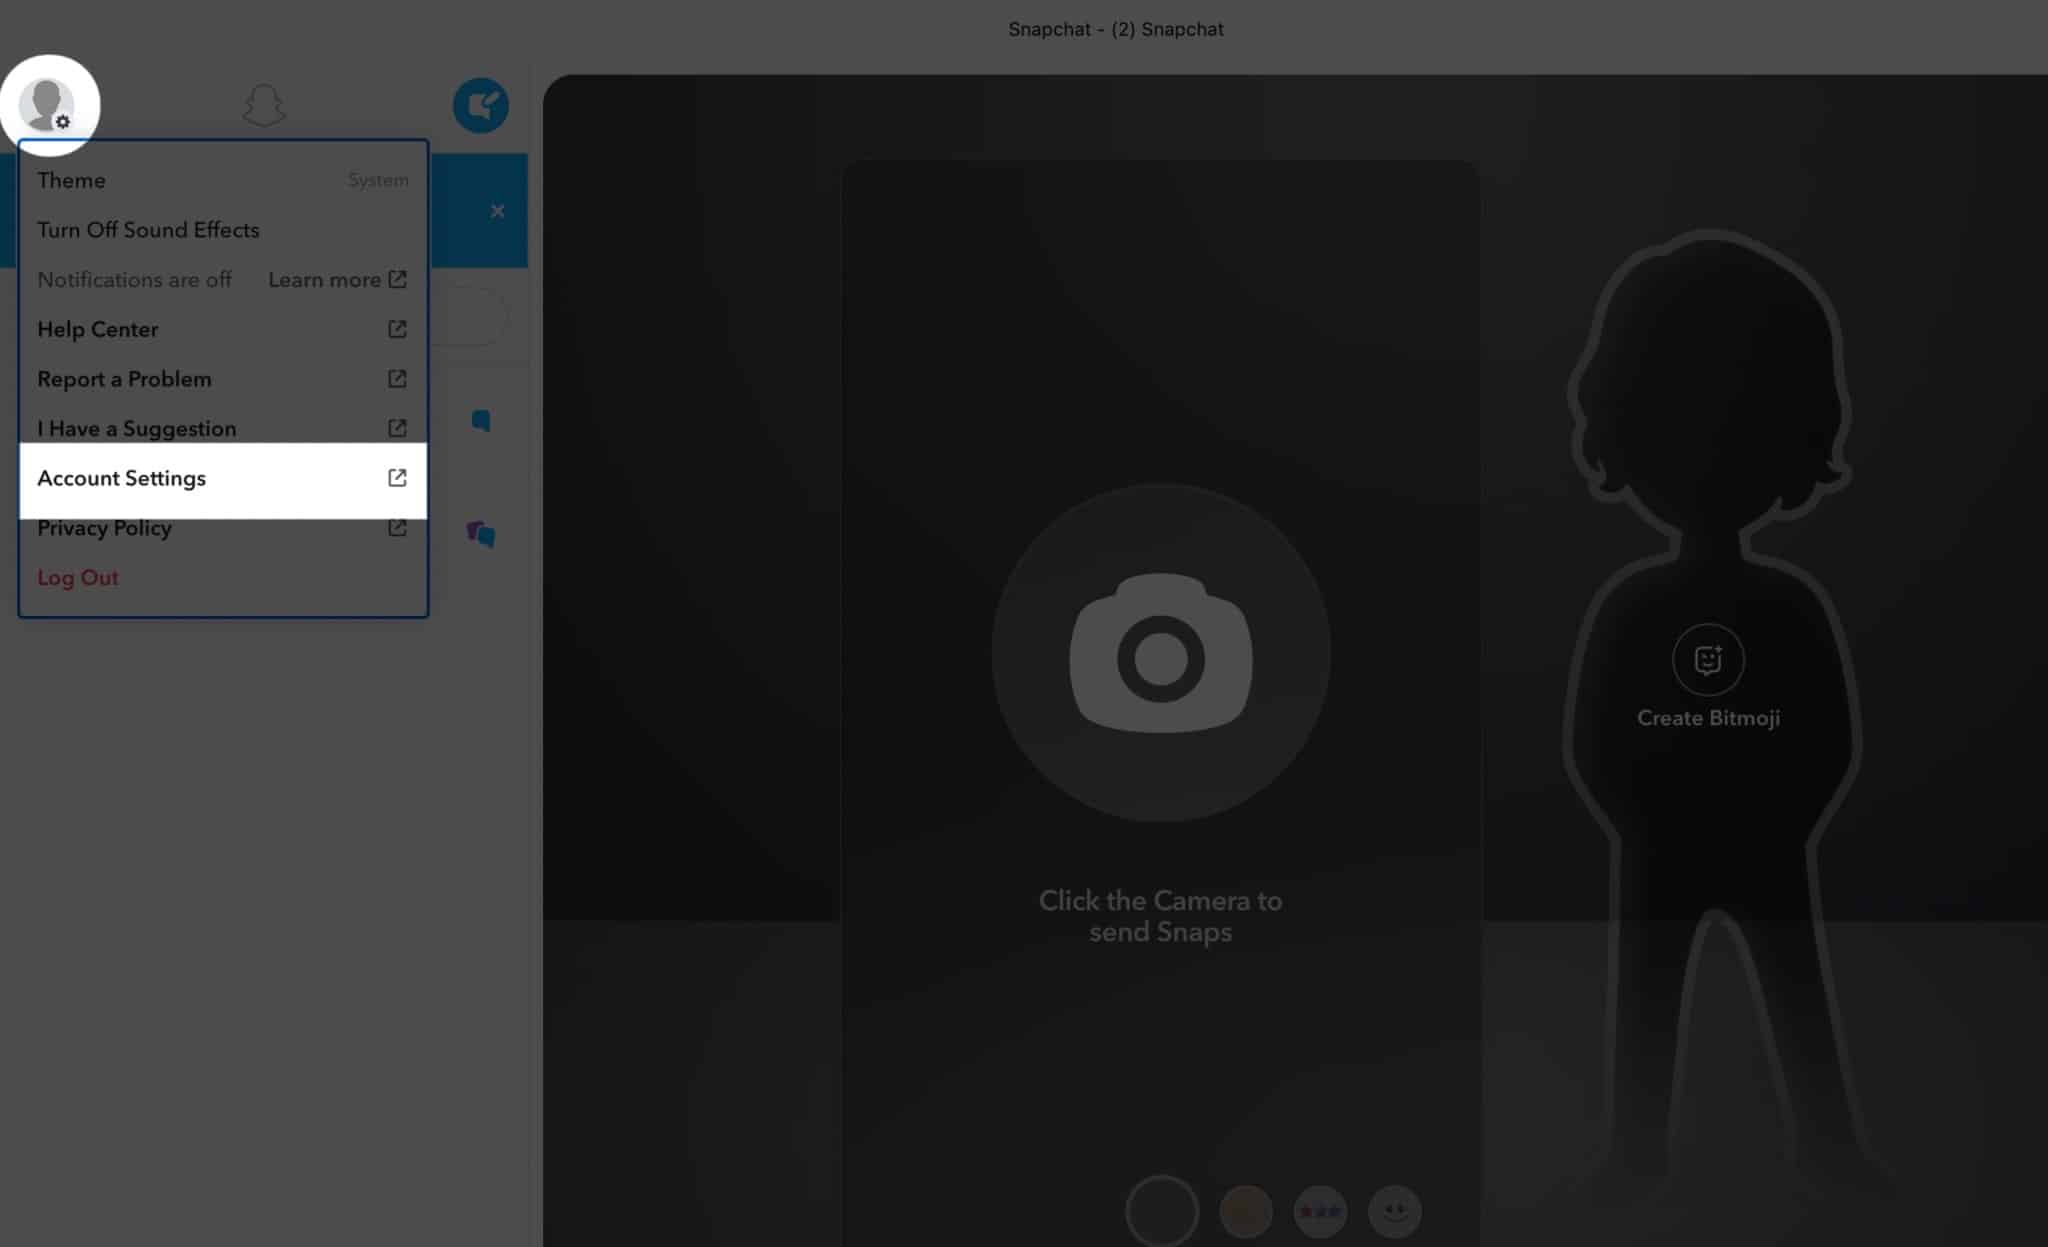Select the colorful lens thumbnail at bottom

coord(1319,1211)
